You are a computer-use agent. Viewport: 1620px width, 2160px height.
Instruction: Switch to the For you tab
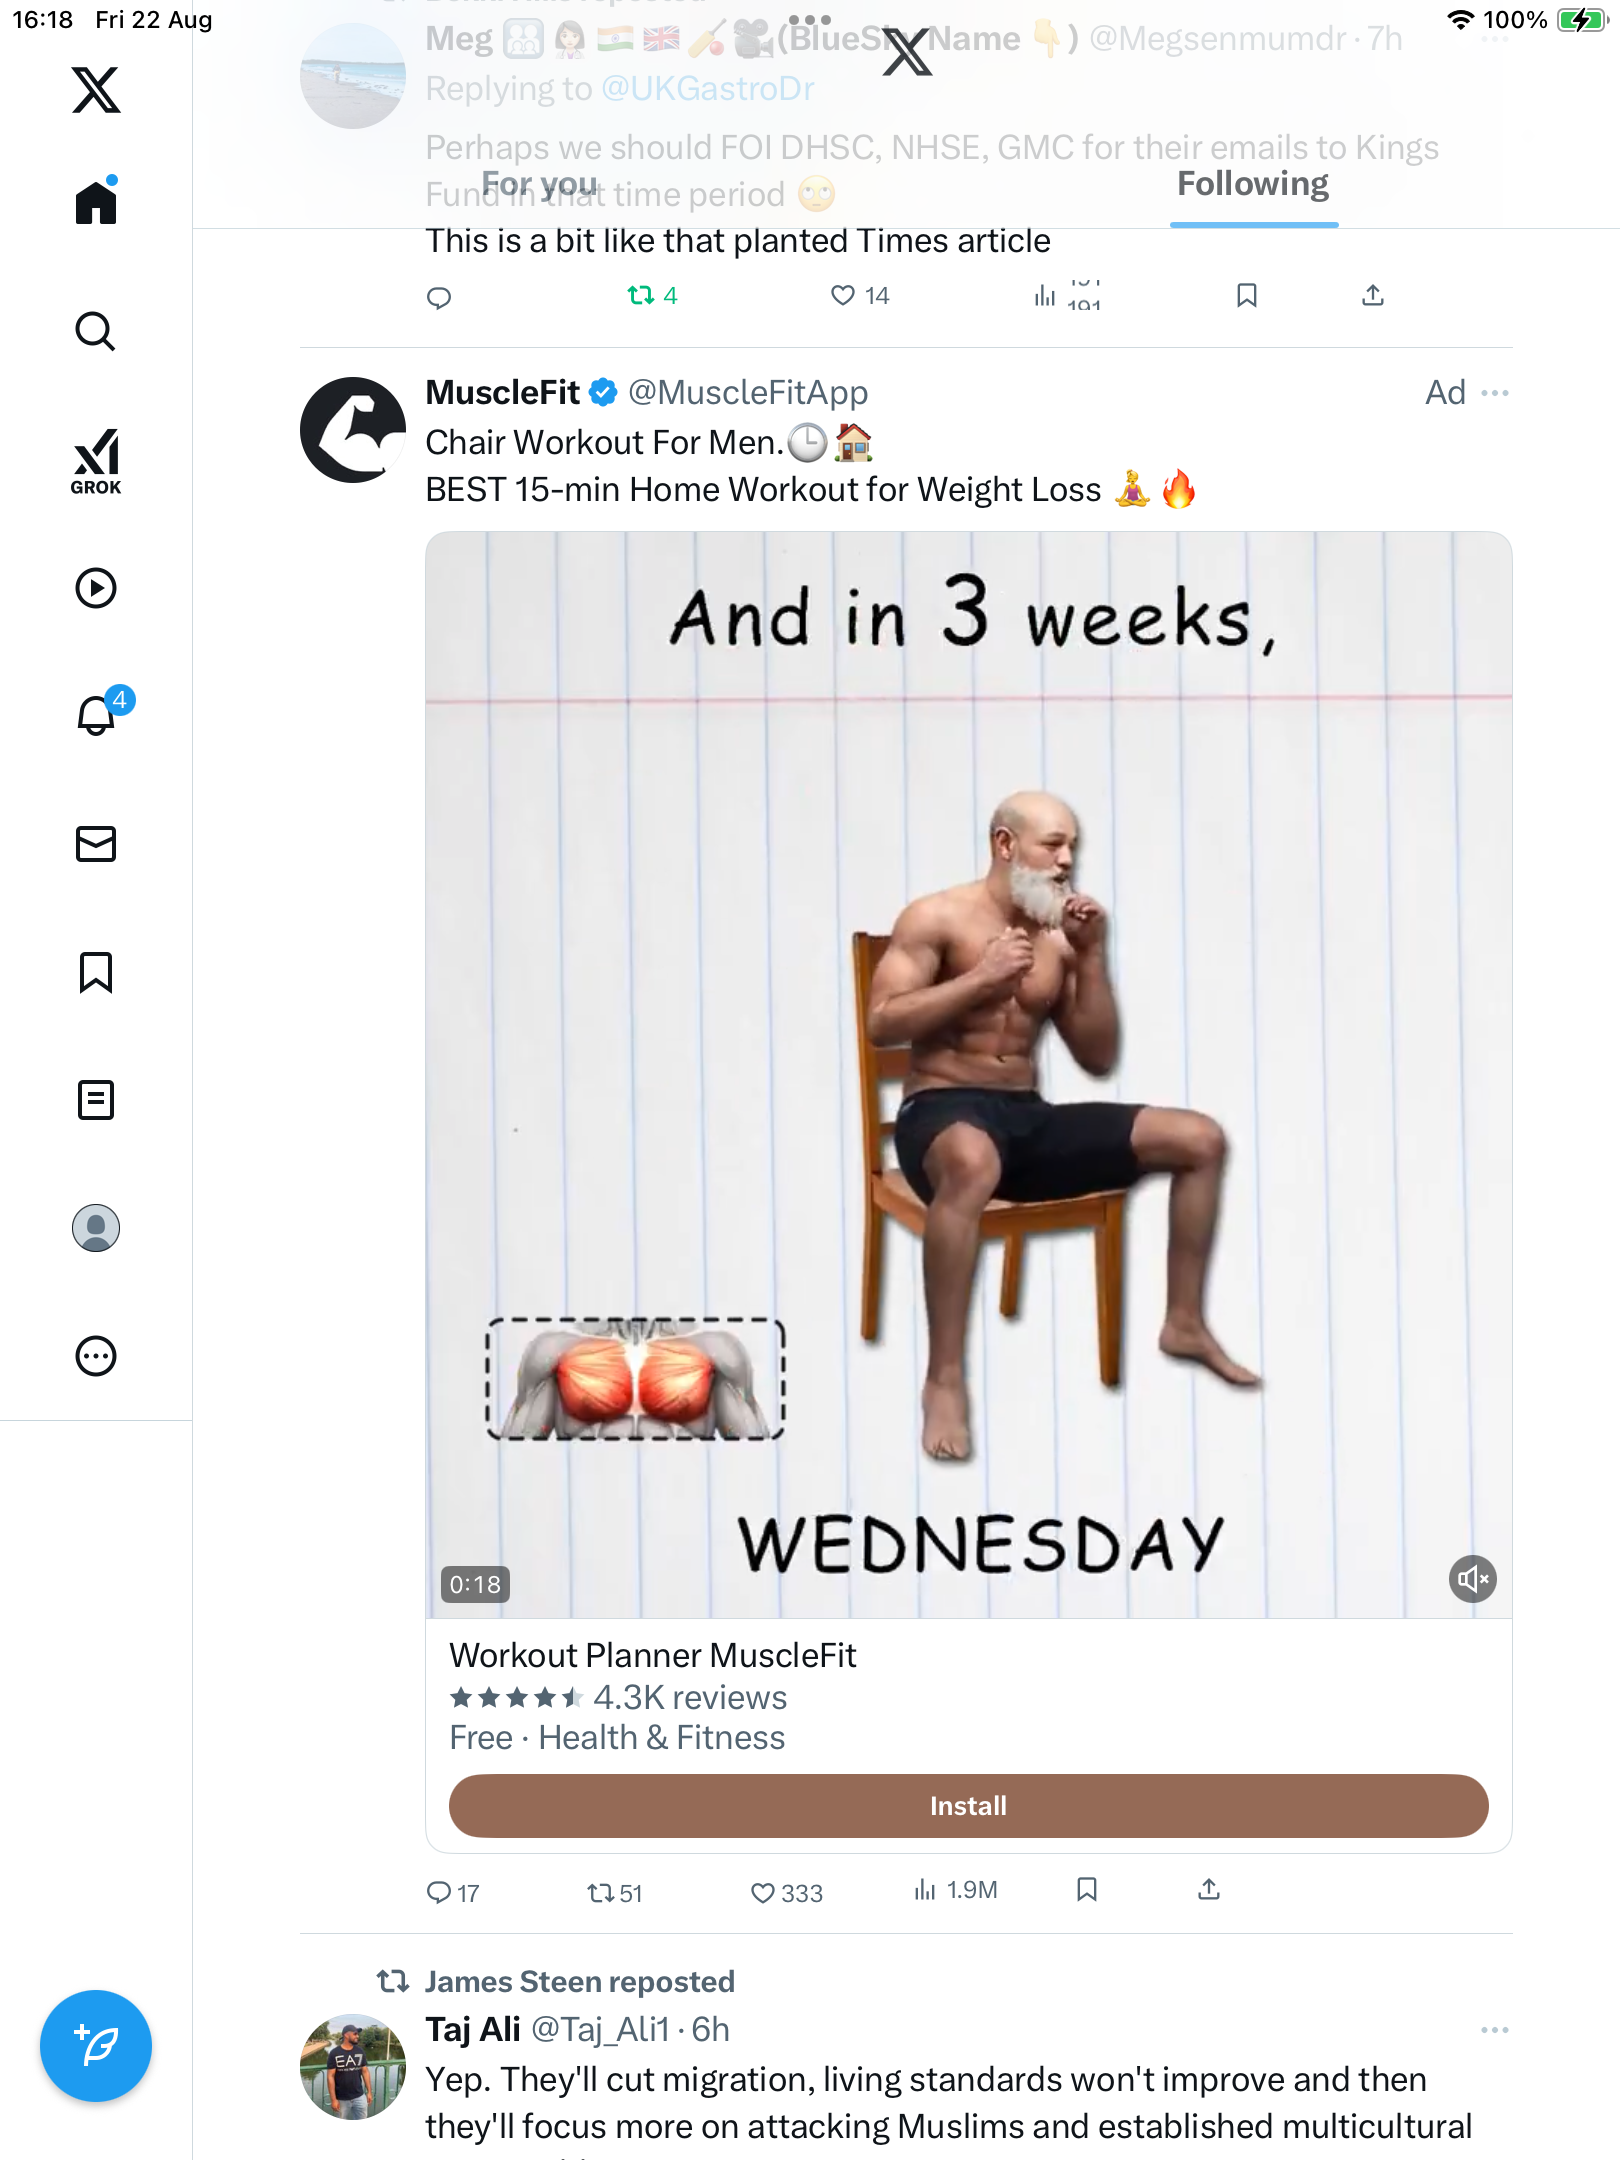(x=540, y=185)
